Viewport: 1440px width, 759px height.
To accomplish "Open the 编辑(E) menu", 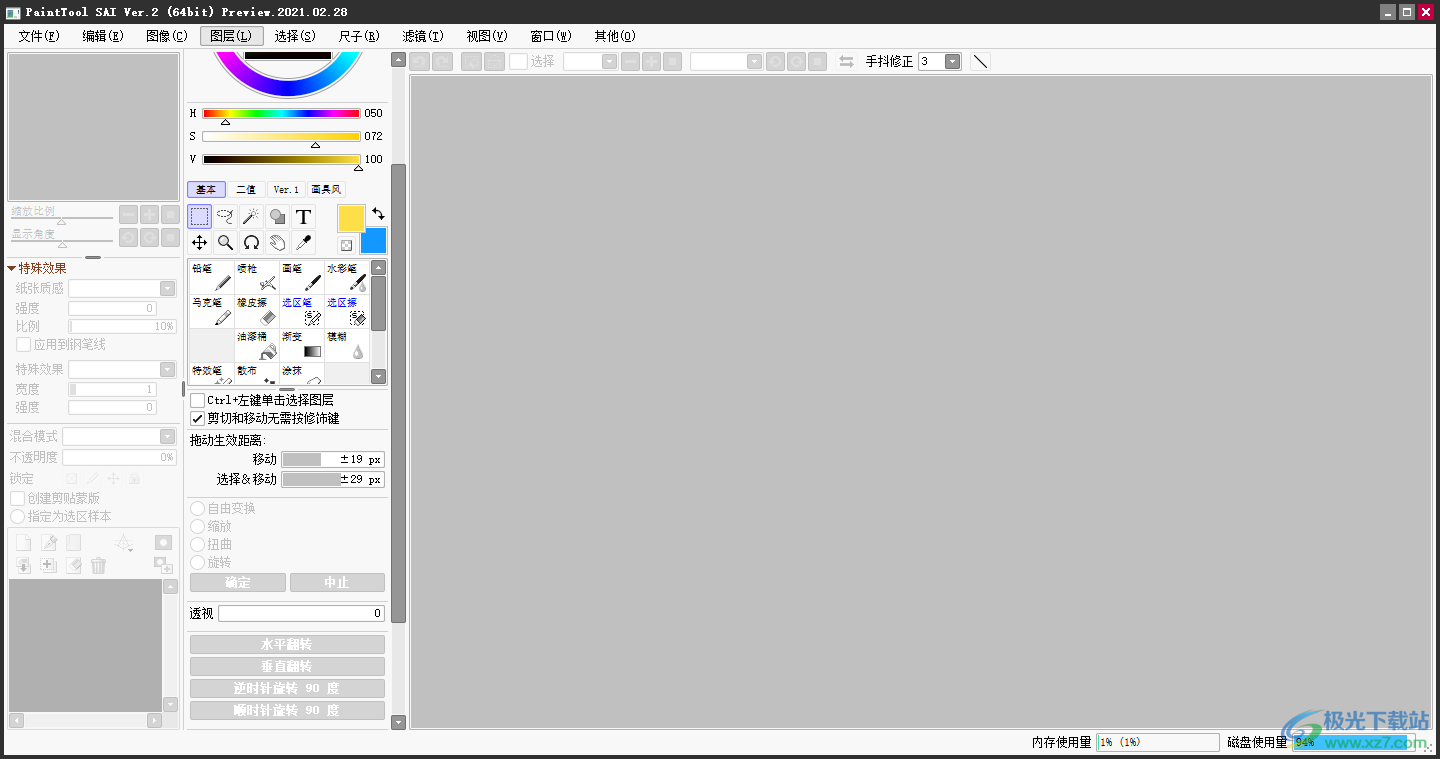I will click(103, 36).
